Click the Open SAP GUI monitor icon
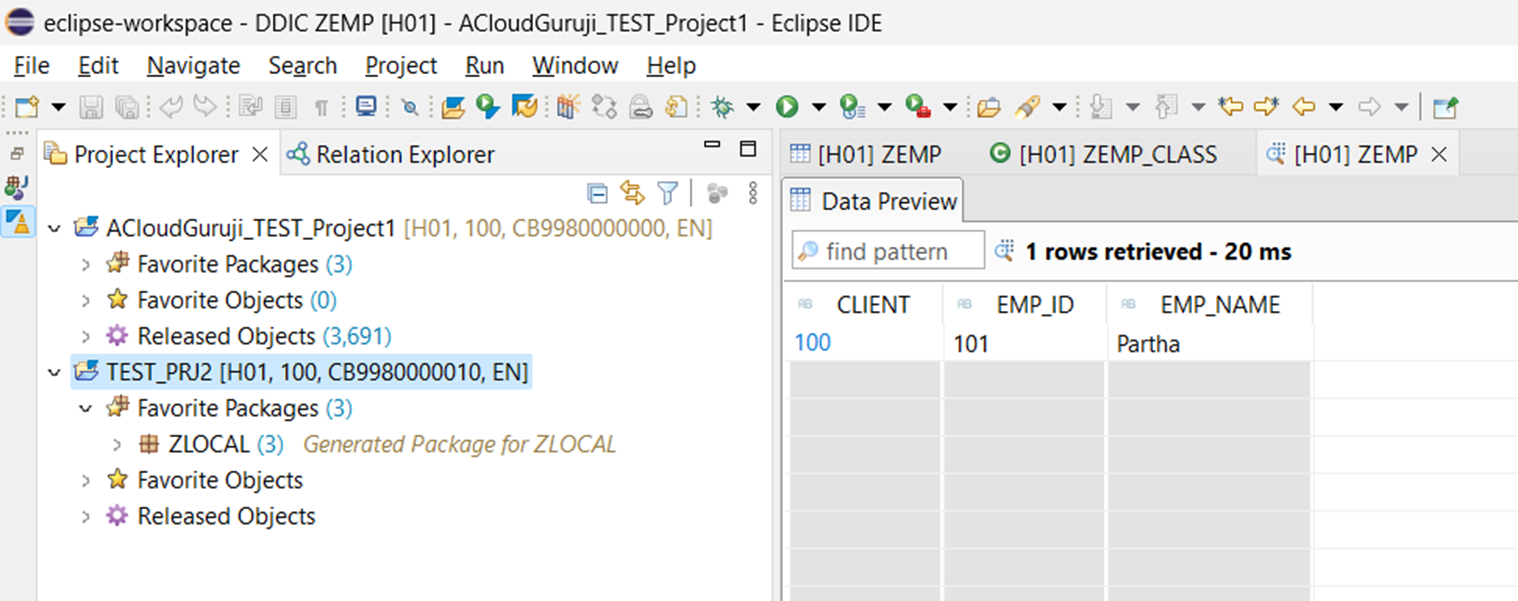 coord(366,106)
